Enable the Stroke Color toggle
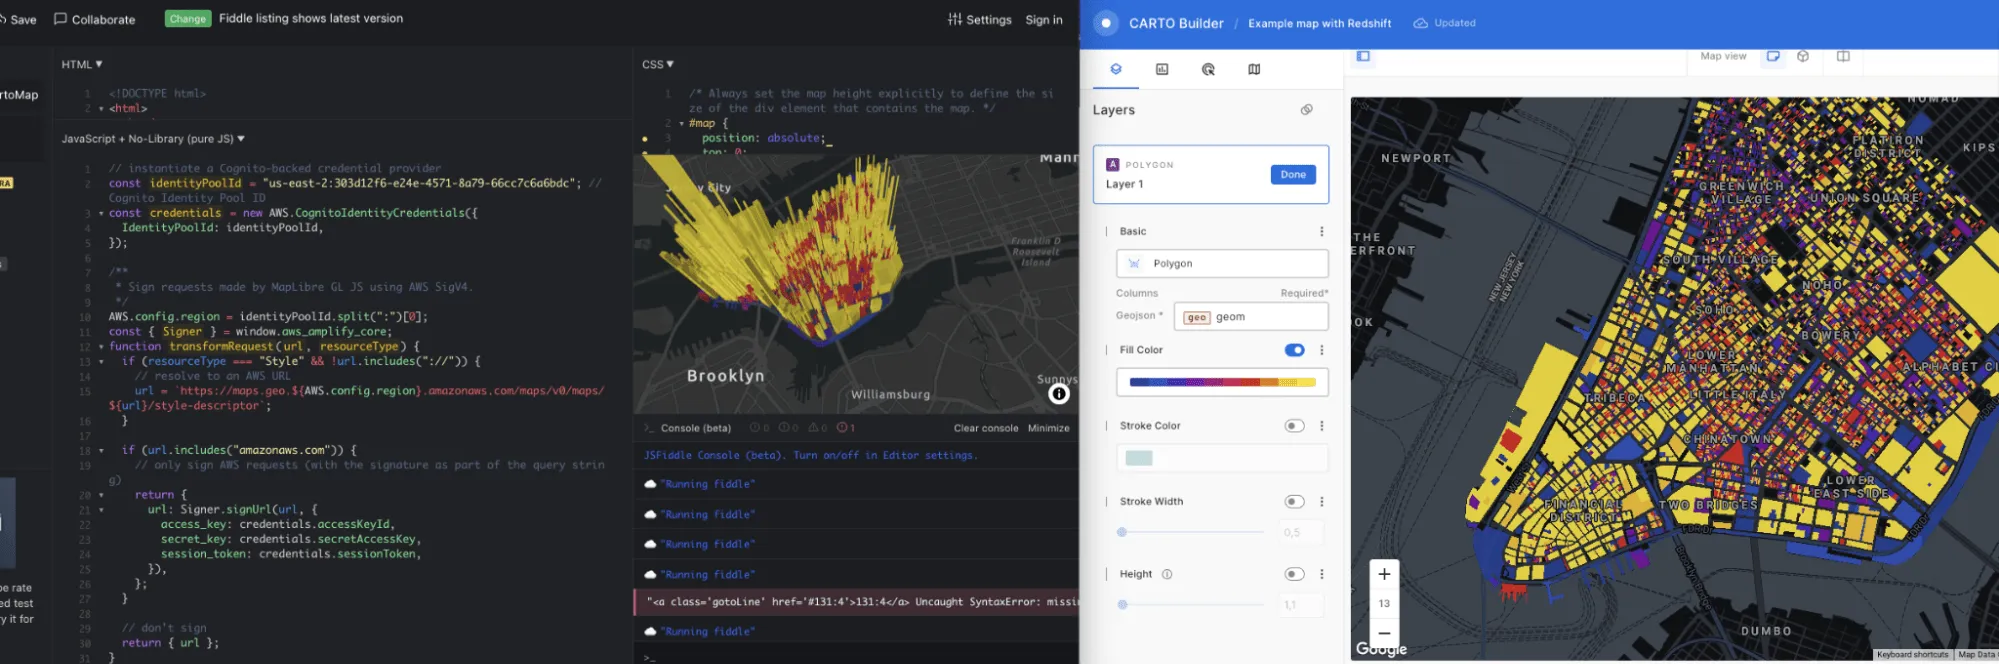This screenshot has width=1999, height=664. pos(1294,426)
